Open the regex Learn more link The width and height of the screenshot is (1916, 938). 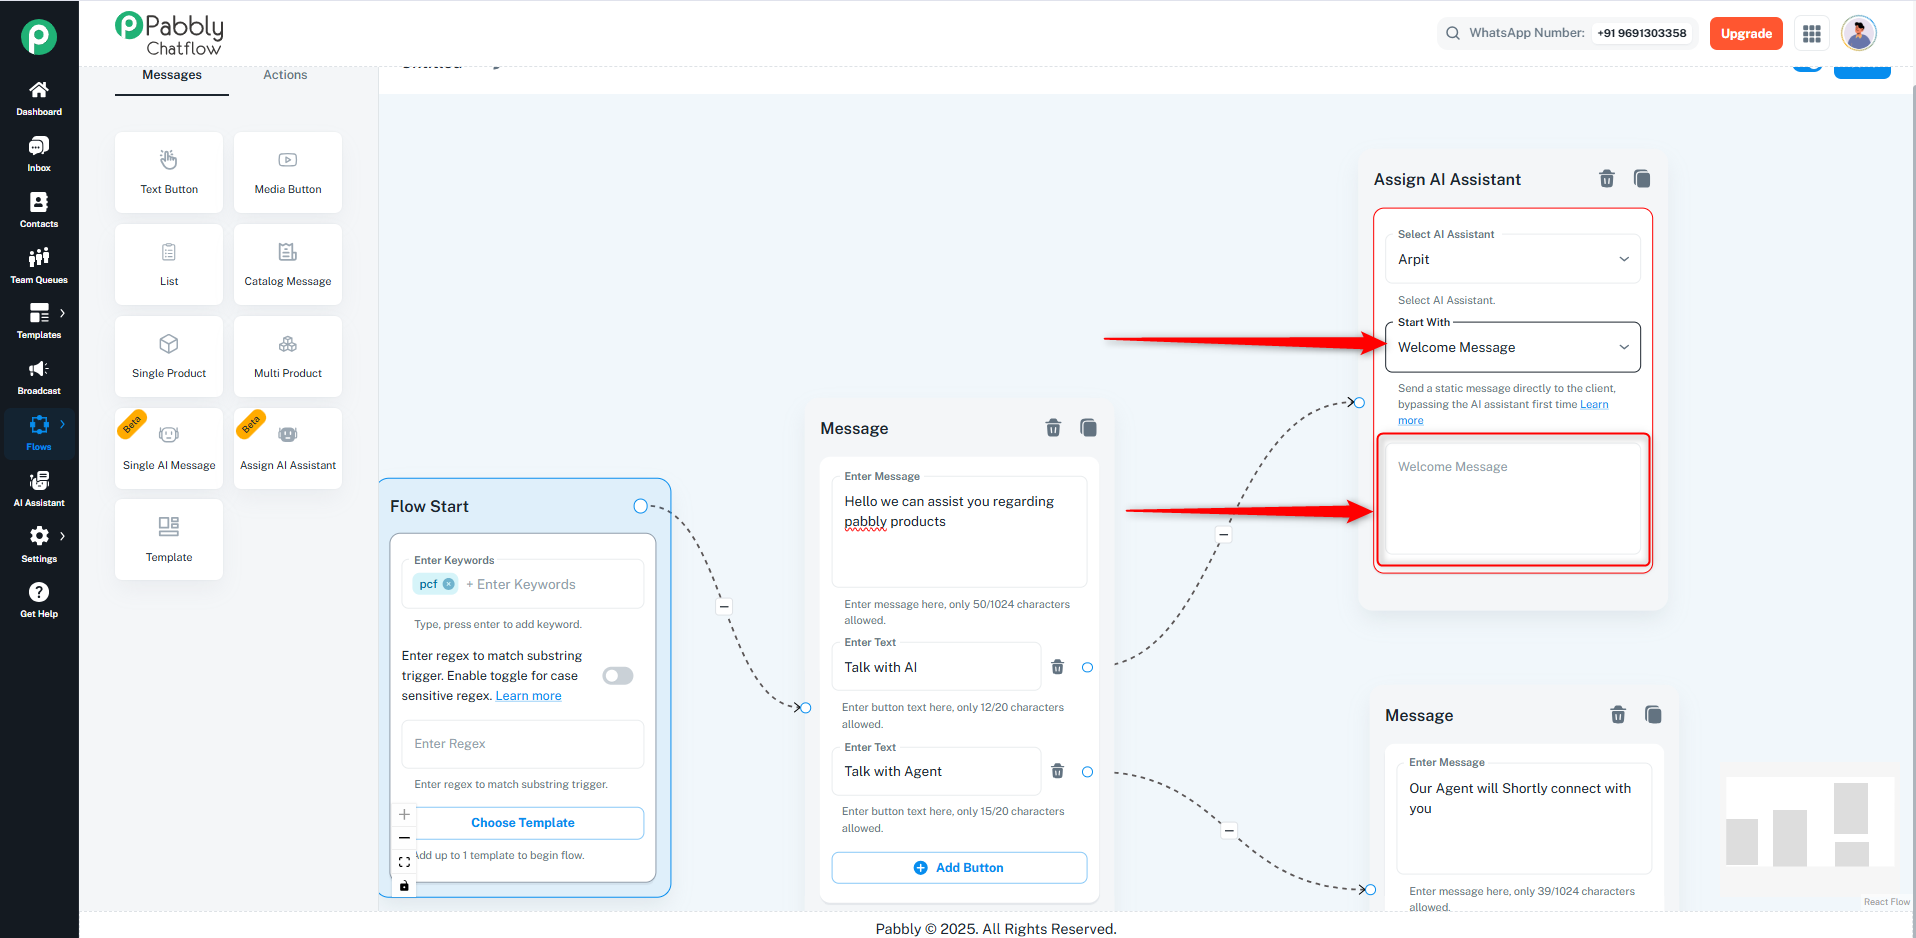tap(528, 696)
